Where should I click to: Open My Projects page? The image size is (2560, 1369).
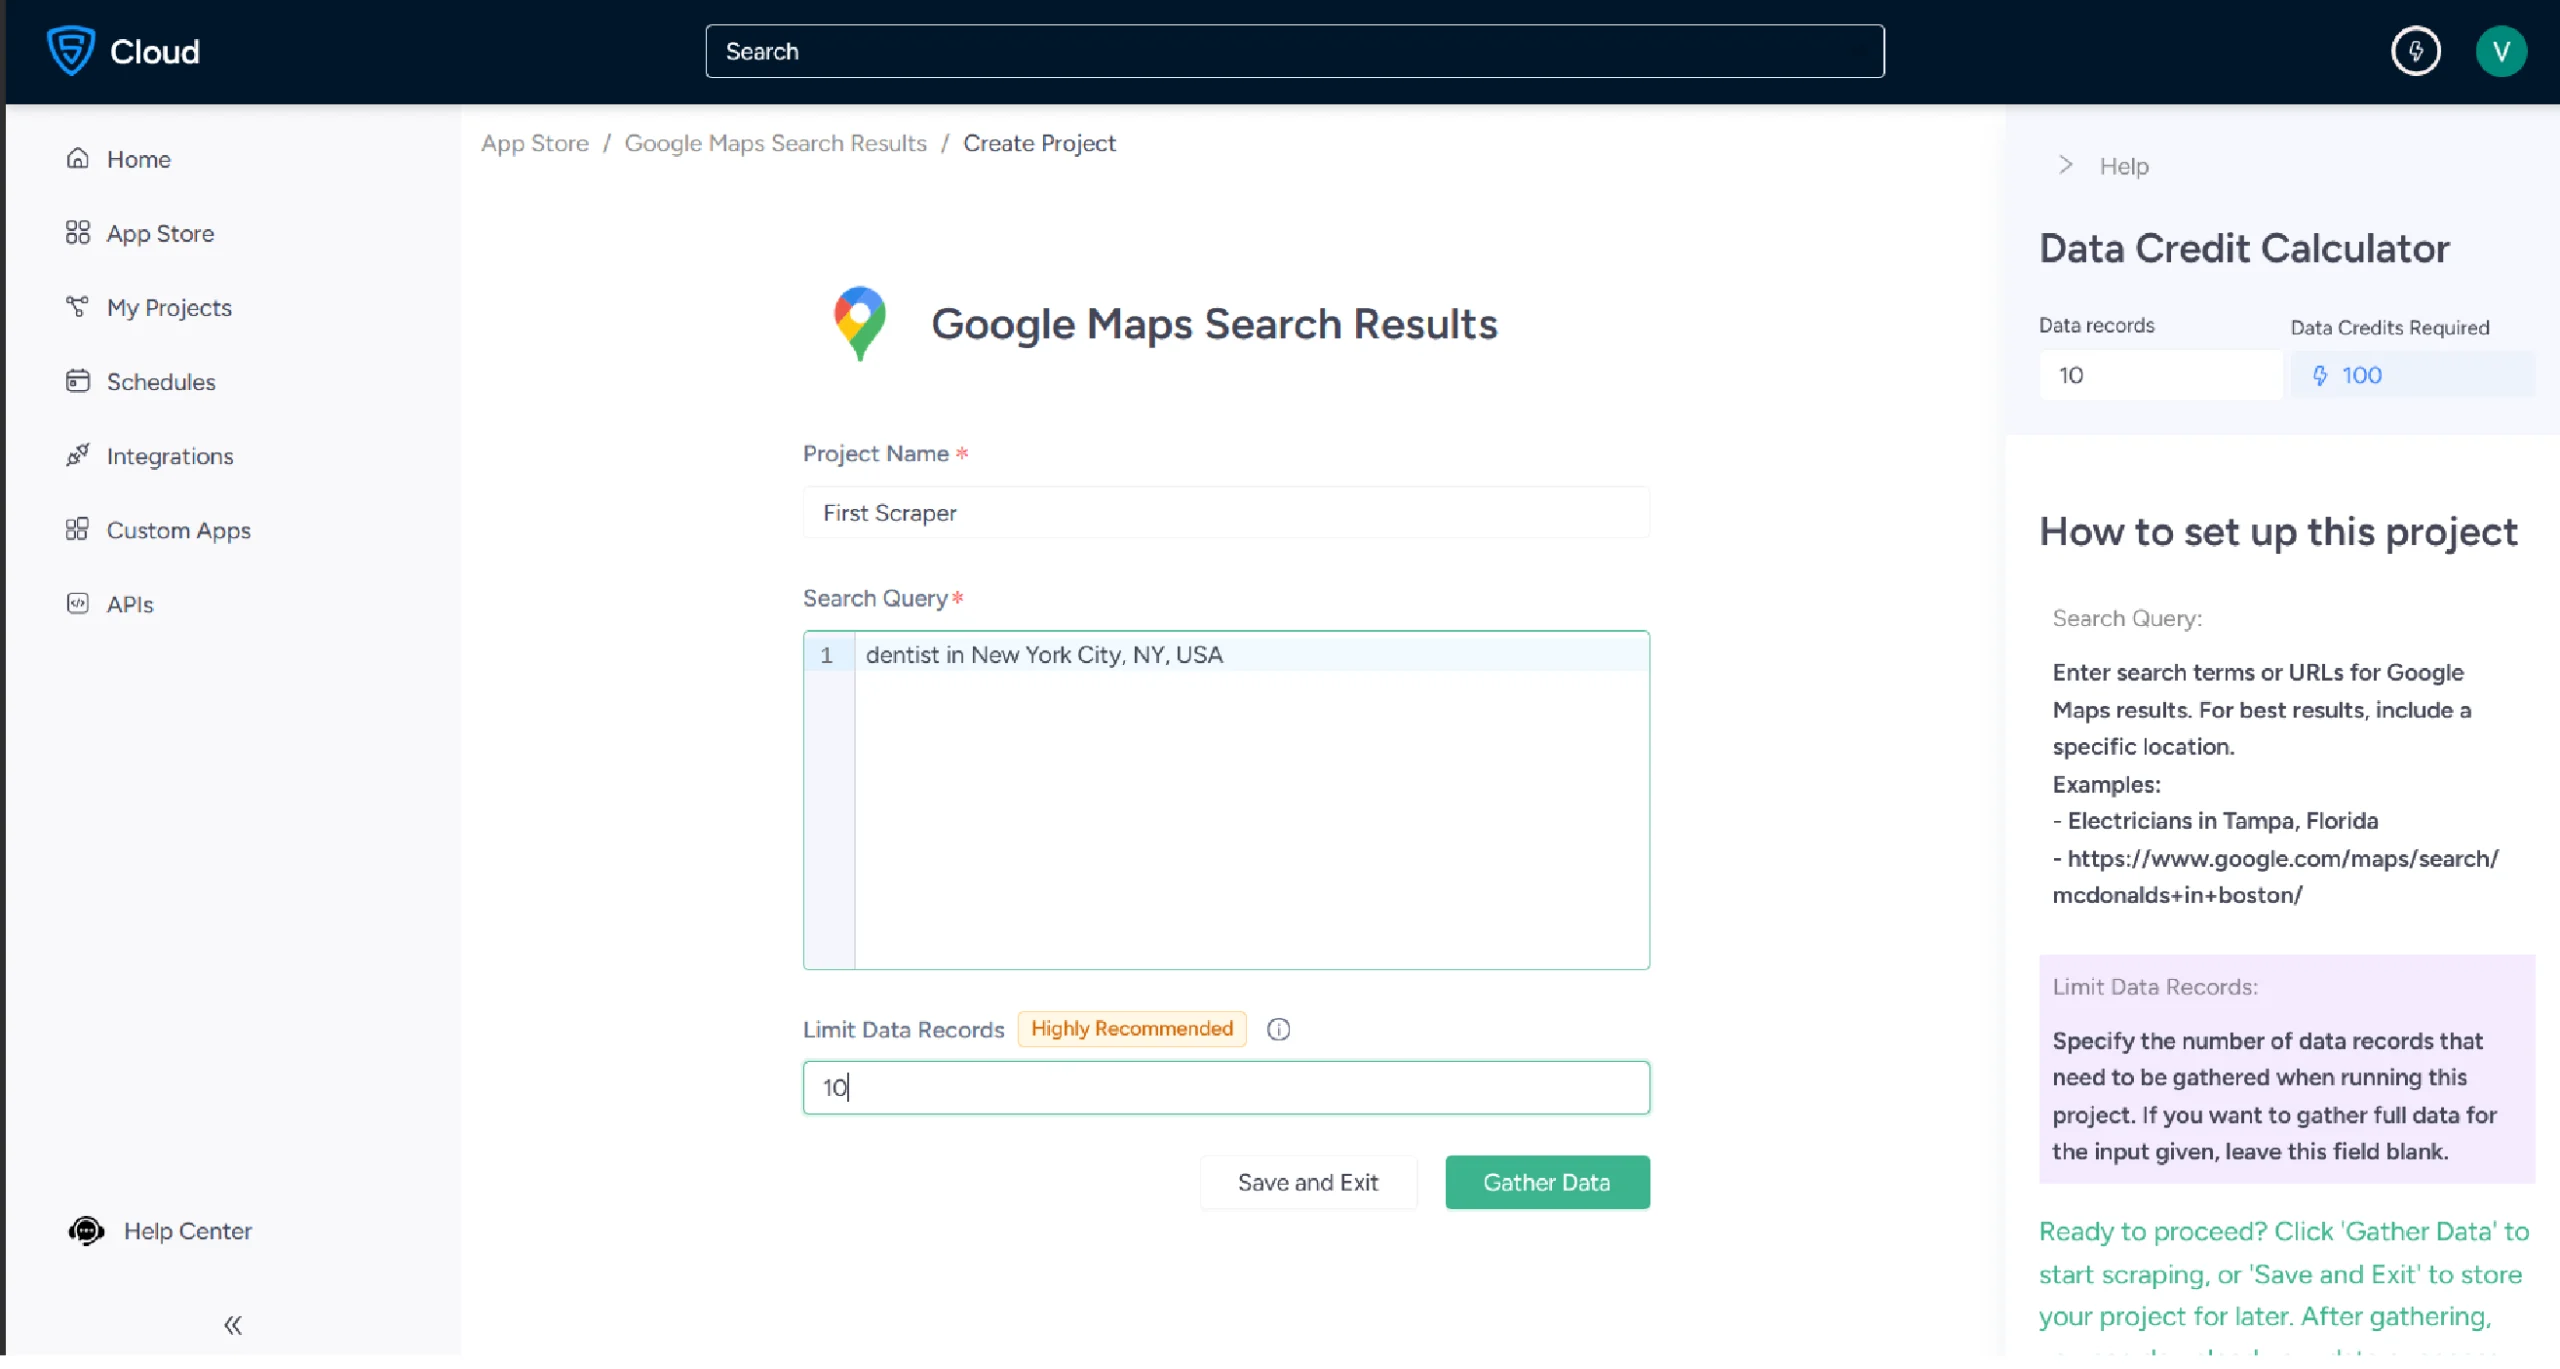[x=169, y=307]
